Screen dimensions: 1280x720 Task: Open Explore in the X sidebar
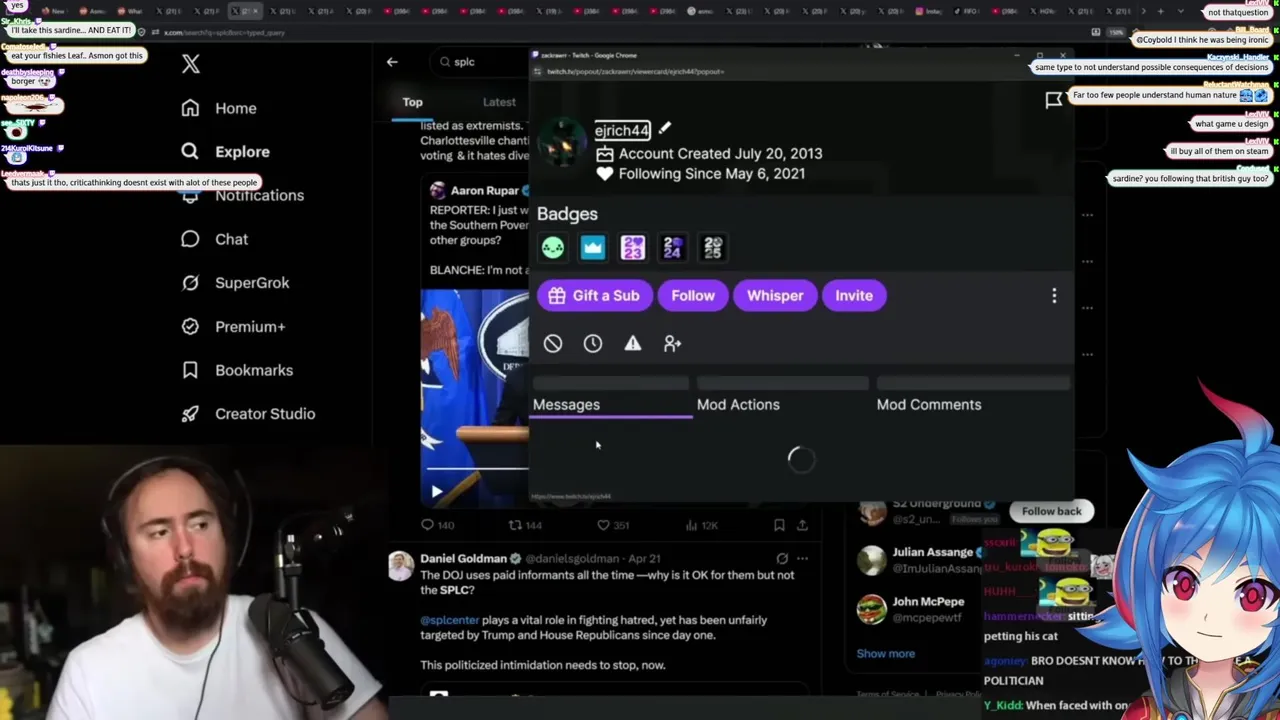point(225,152)
